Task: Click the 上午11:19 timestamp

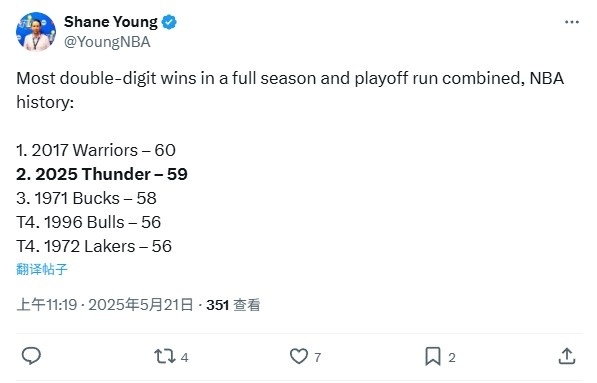Action: (x=47, y=305)
